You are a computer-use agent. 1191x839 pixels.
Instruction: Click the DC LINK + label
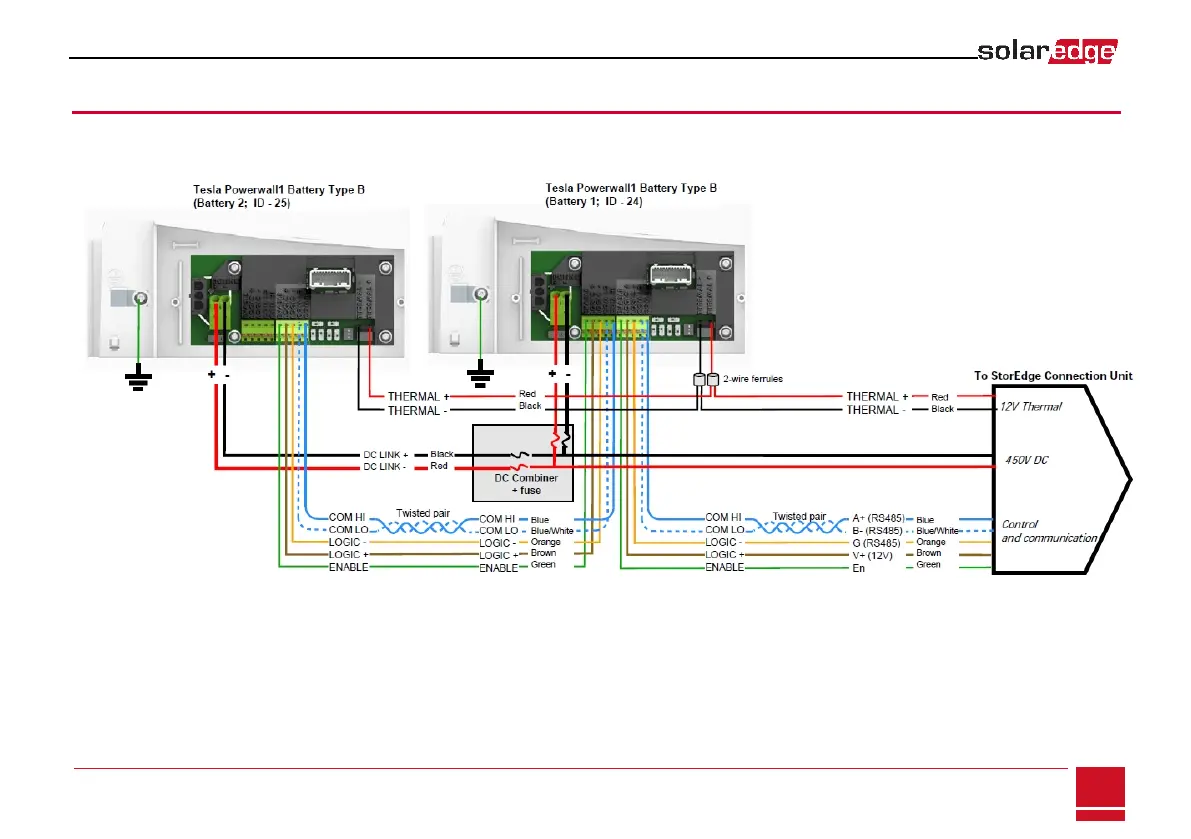[x=385, y=455]
